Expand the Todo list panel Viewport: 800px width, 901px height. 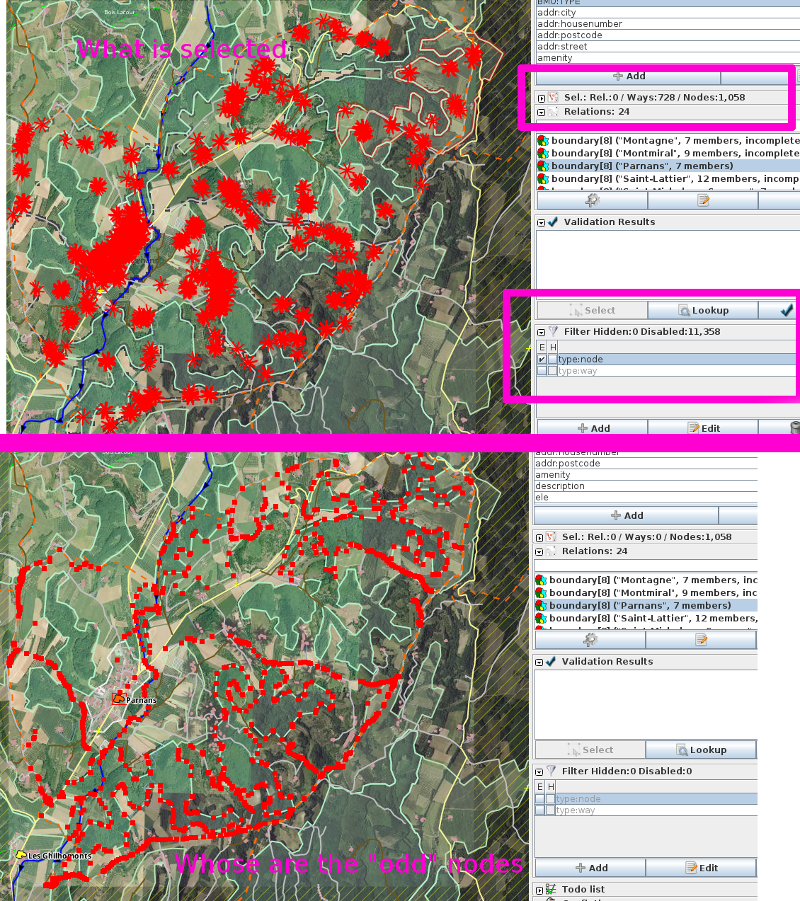539,890
